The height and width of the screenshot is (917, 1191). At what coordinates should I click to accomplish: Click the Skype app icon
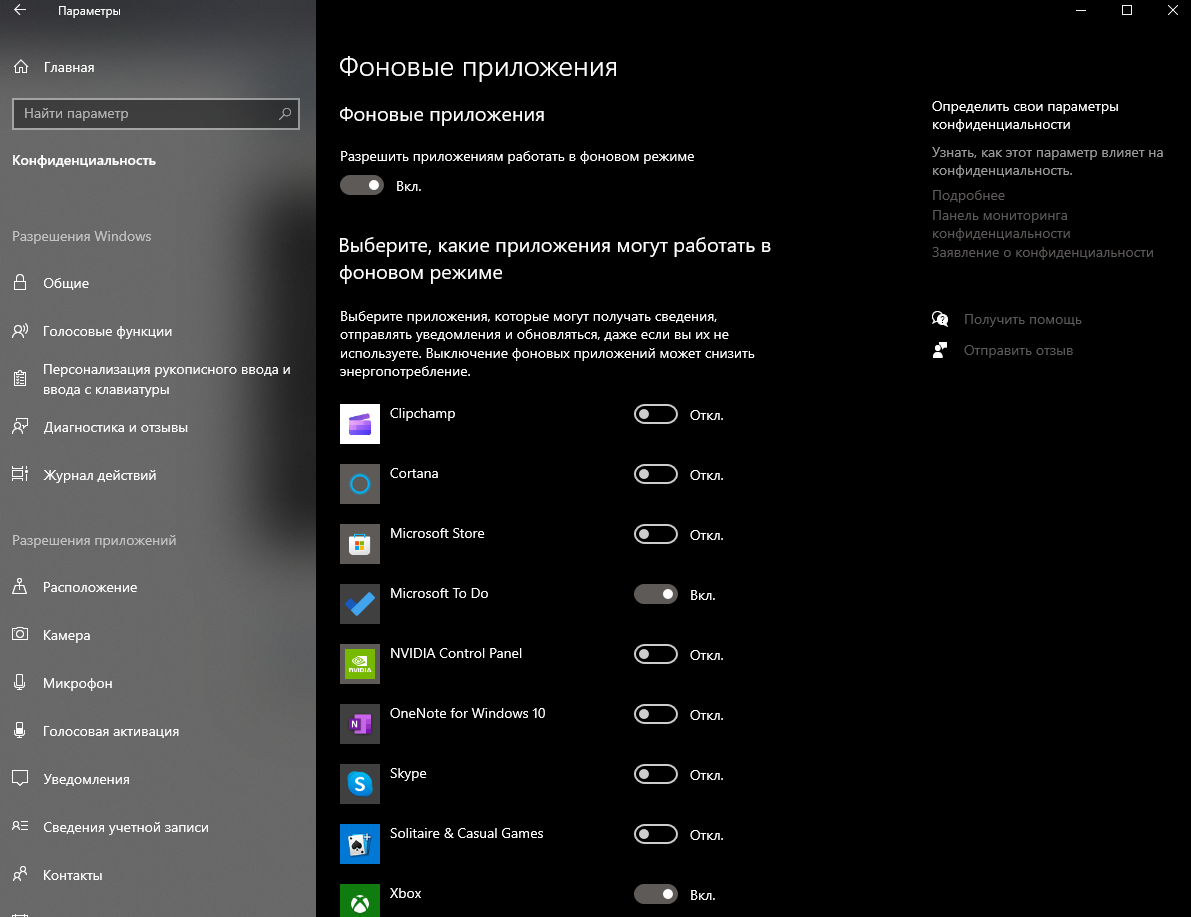(x=360, y=784)
